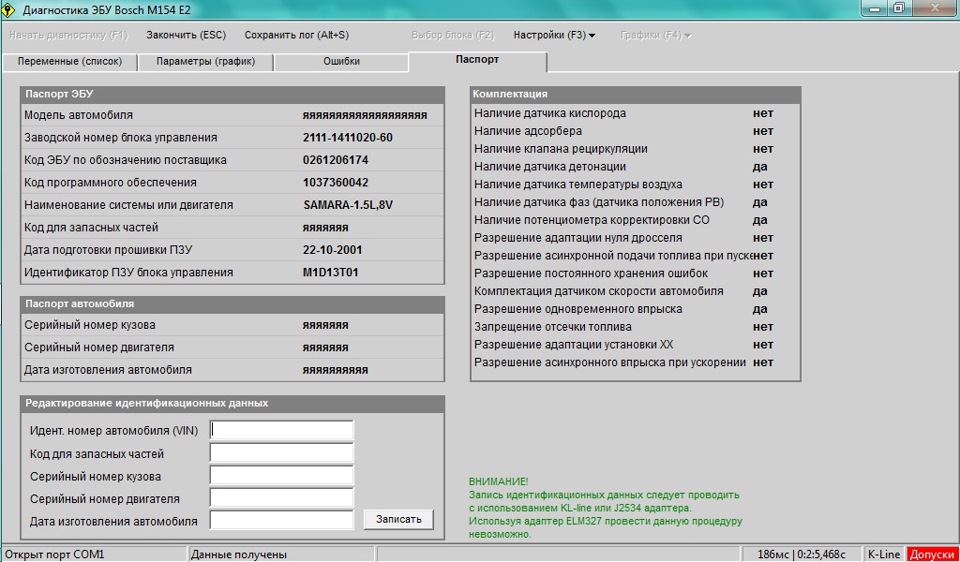Click 'Идентификатор ПЗУ блока управления' label
The height and width of the screenshot is (562, 960).
click(x=129, y=272)
